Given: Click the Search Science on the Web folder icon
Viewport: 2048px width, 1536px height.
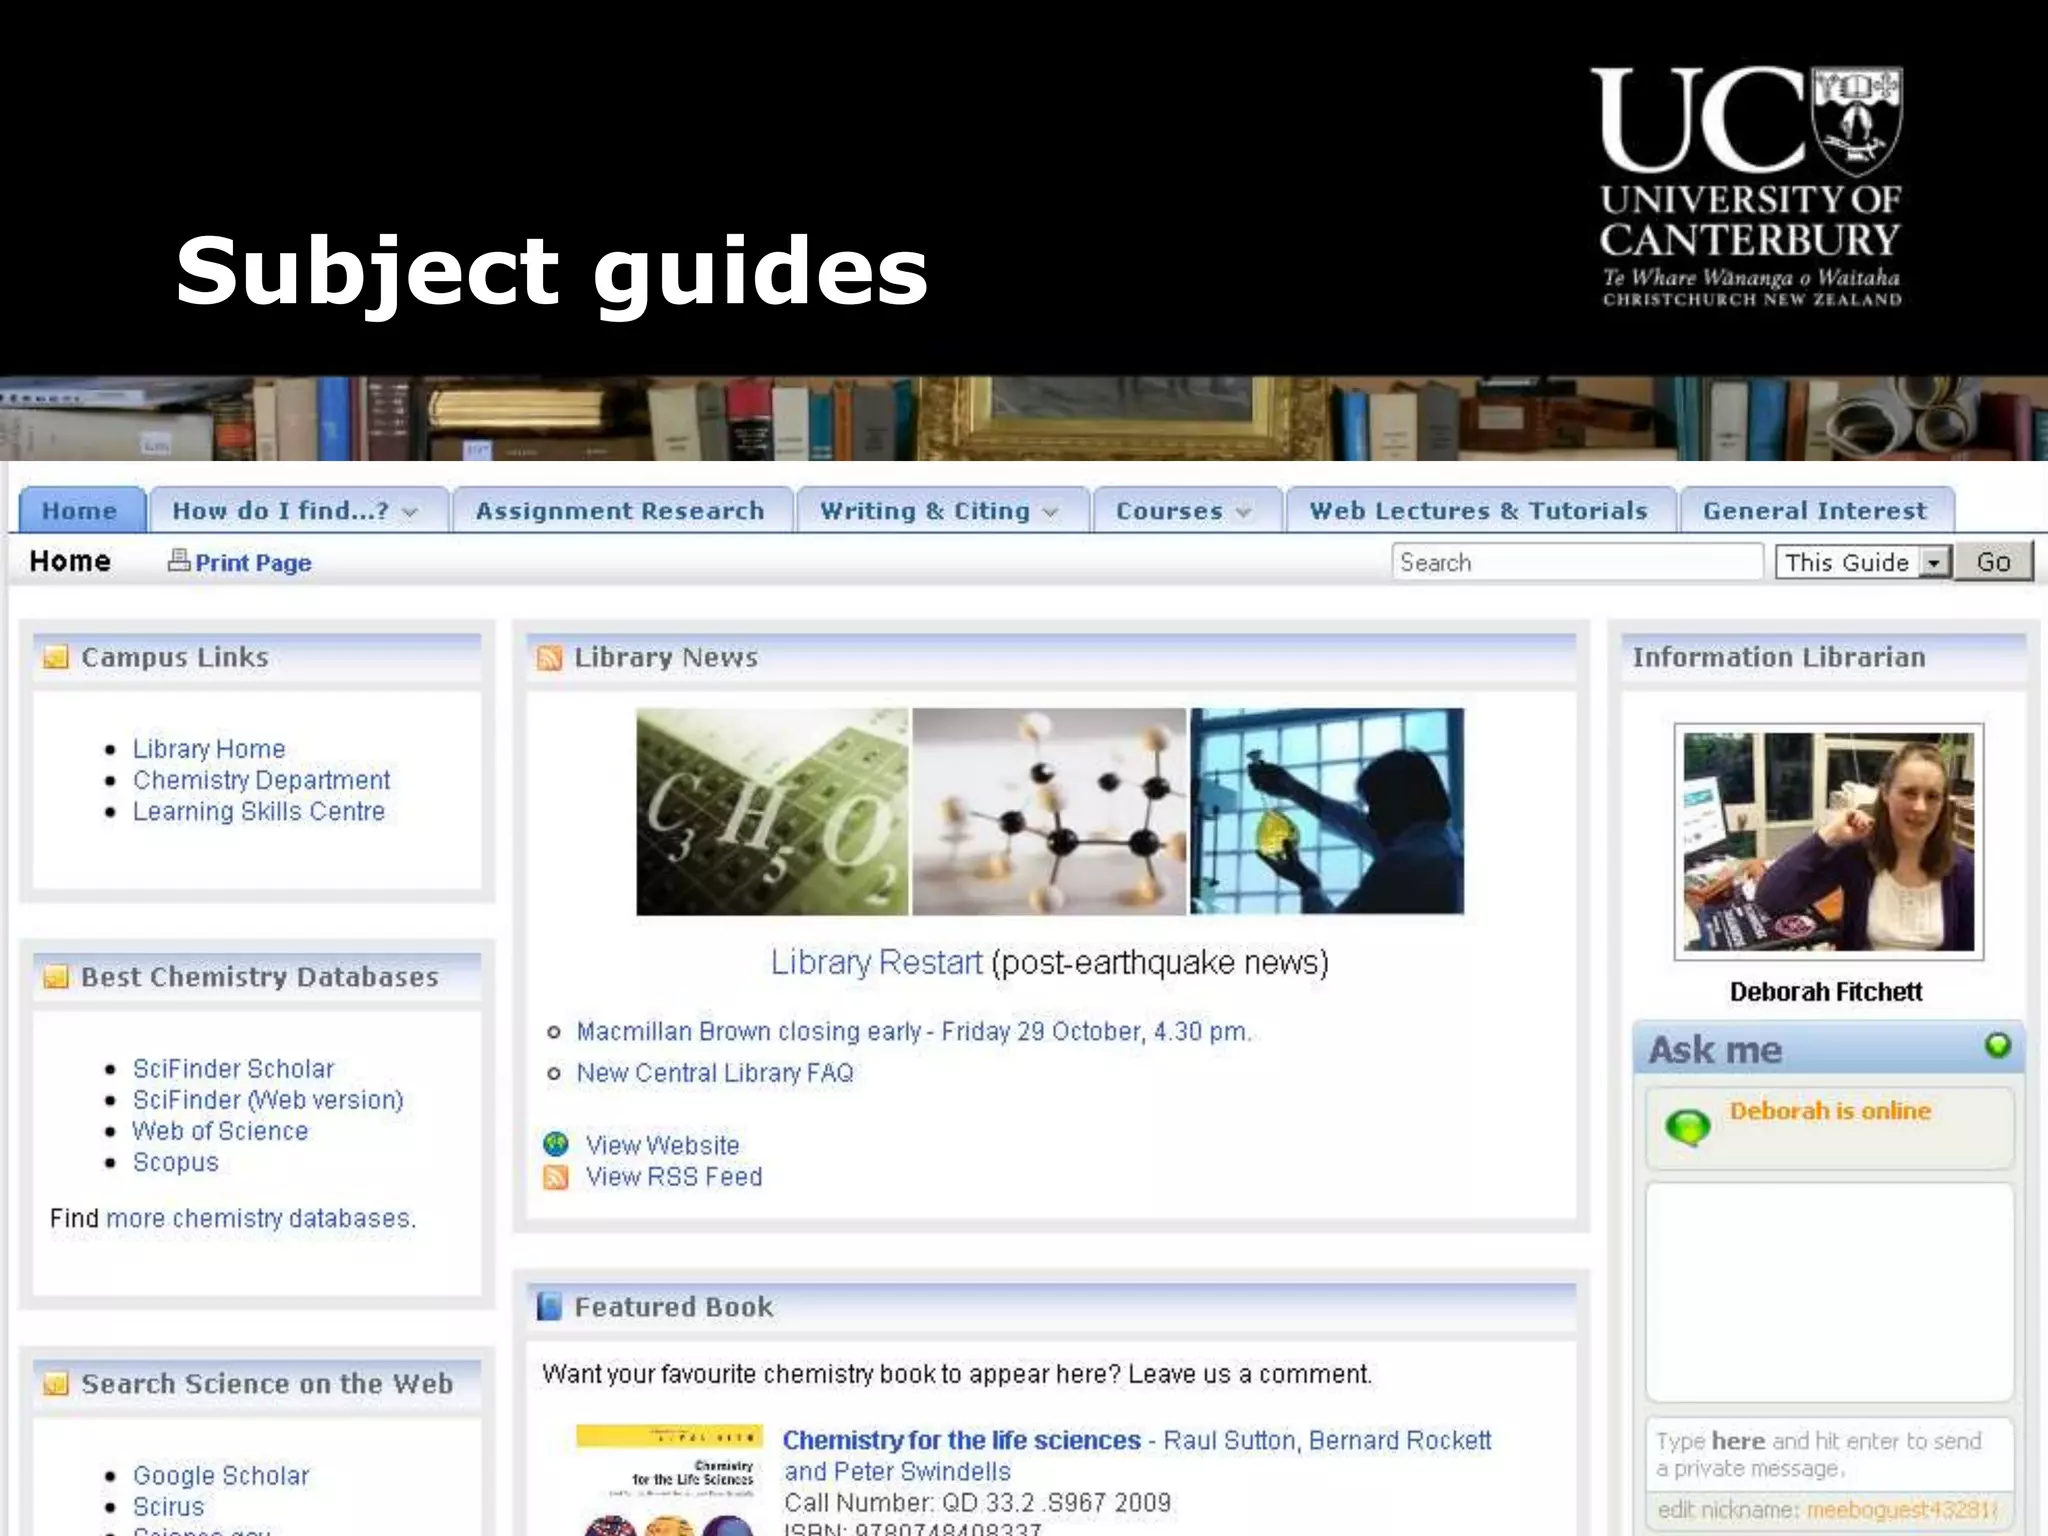Looking at the screenshot, I should 56,1384.
